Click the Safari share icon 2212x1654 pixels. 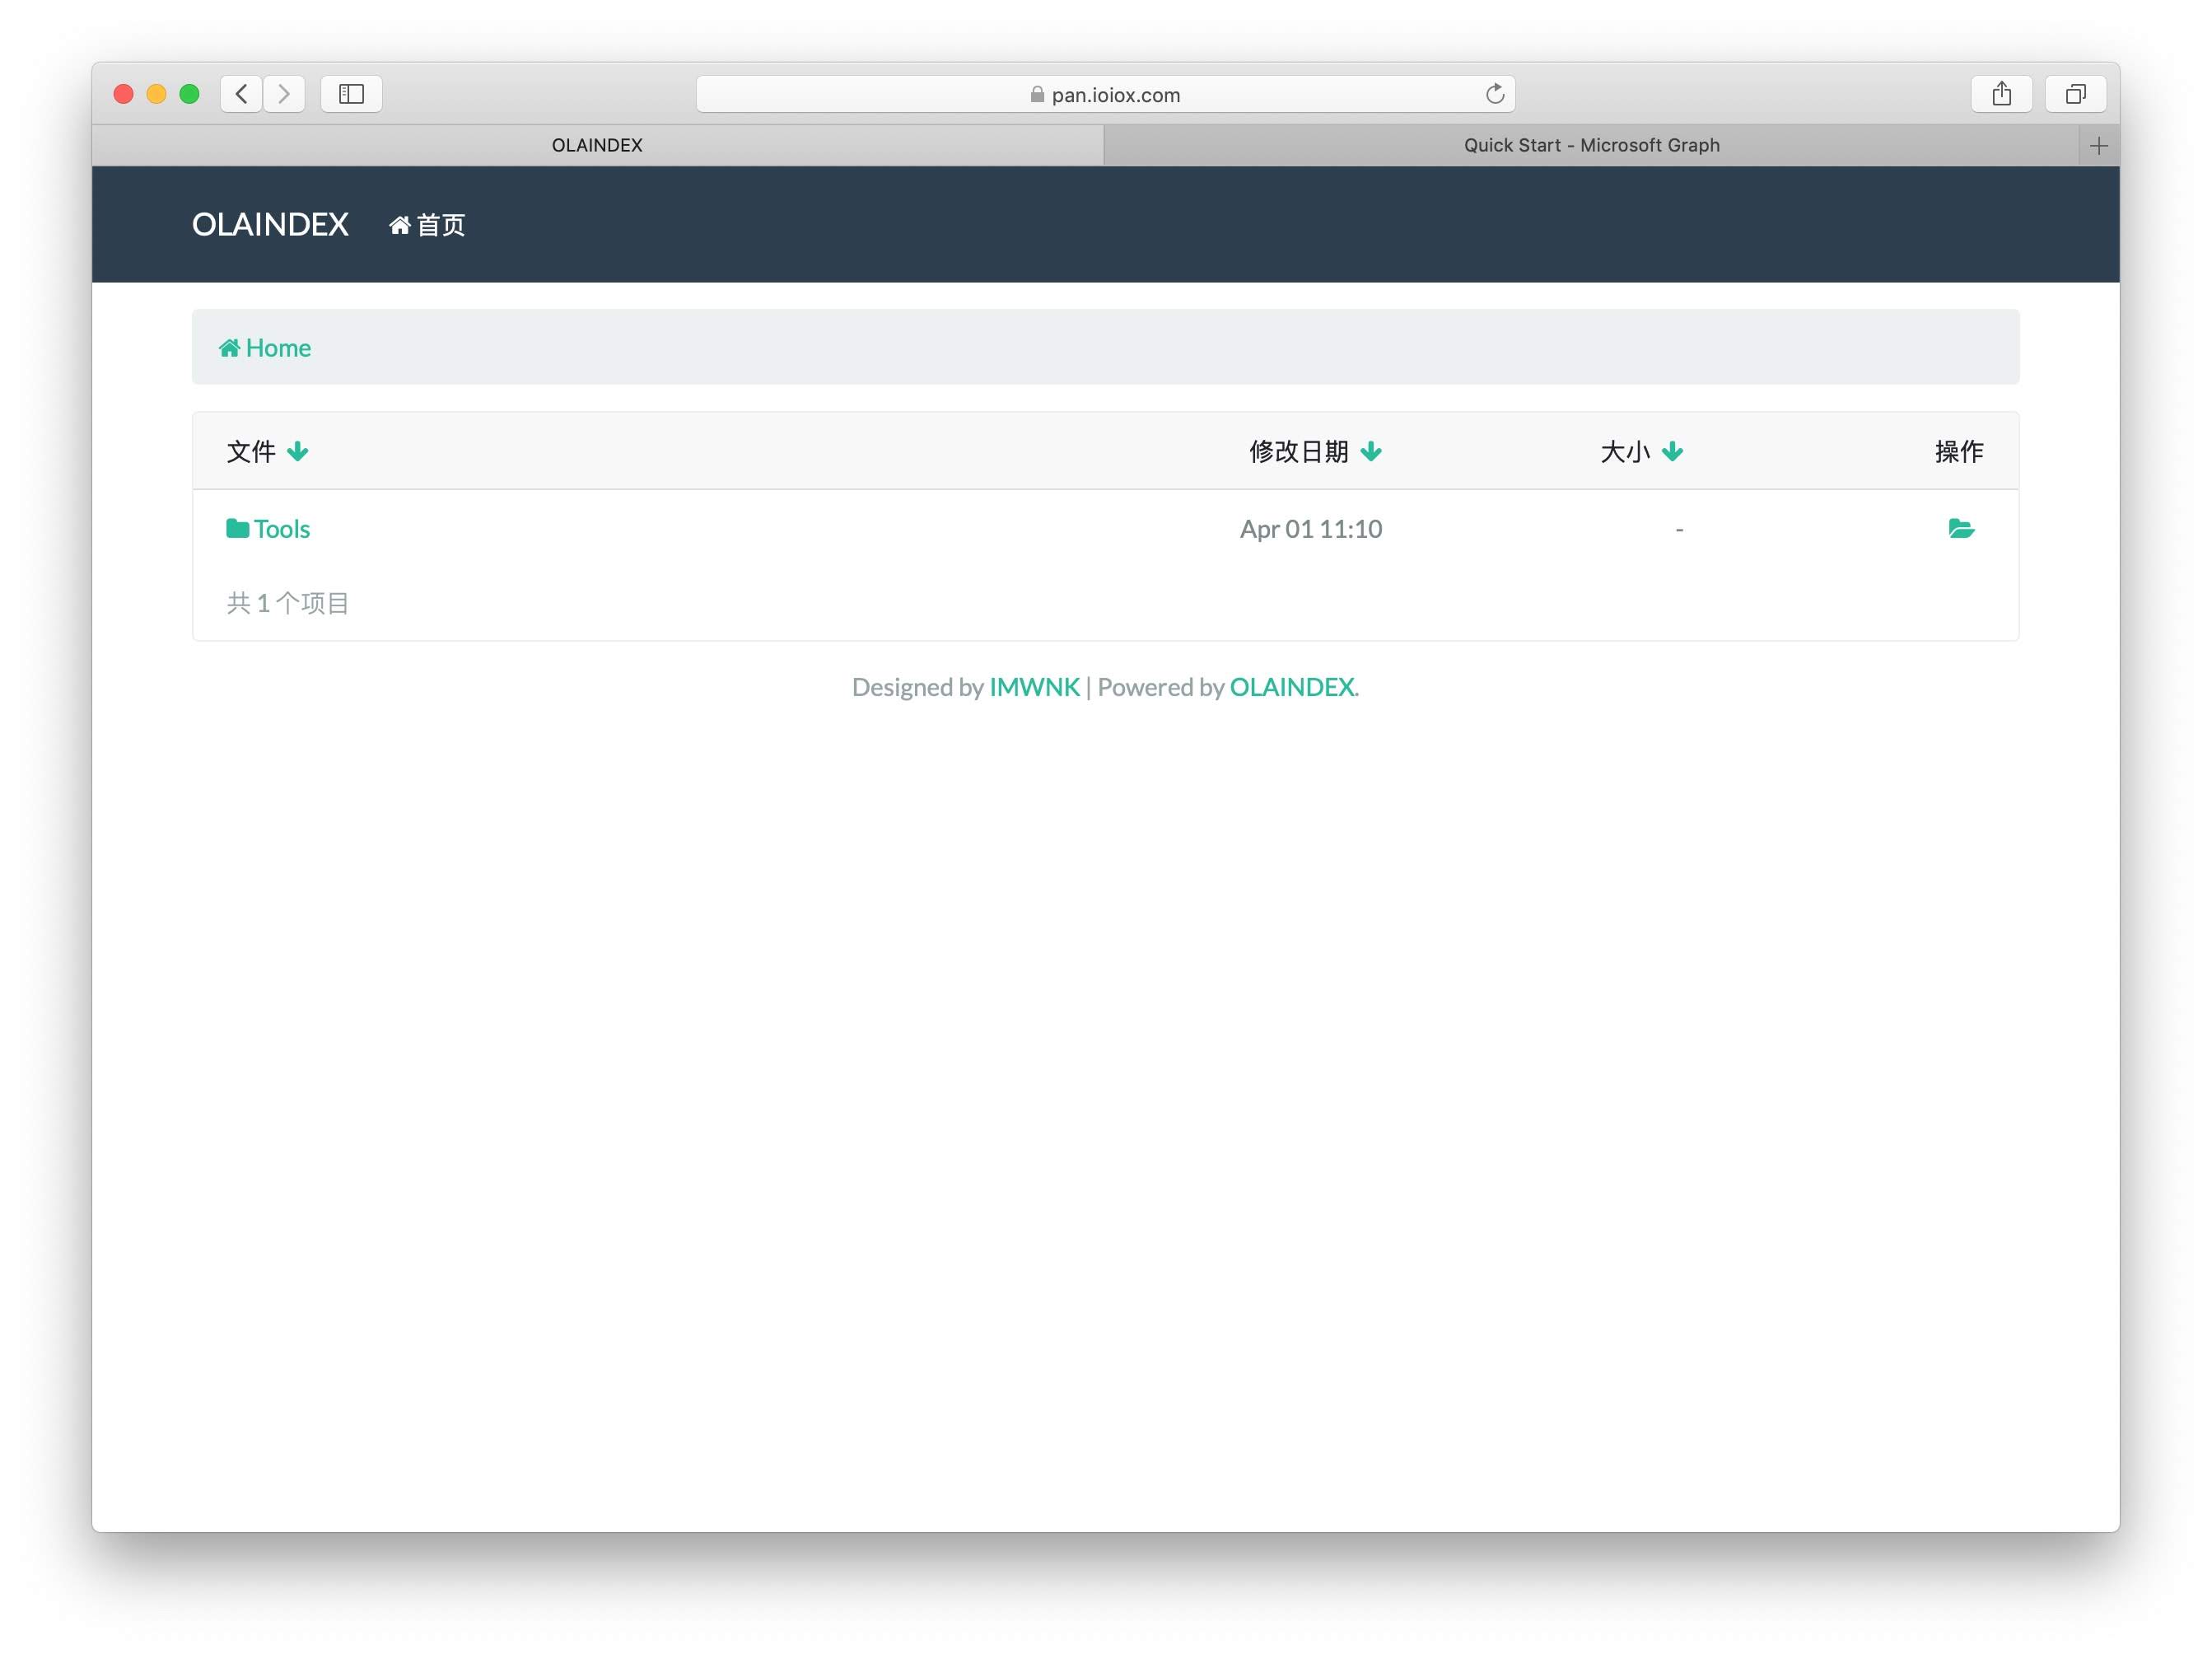[2000, 94]
